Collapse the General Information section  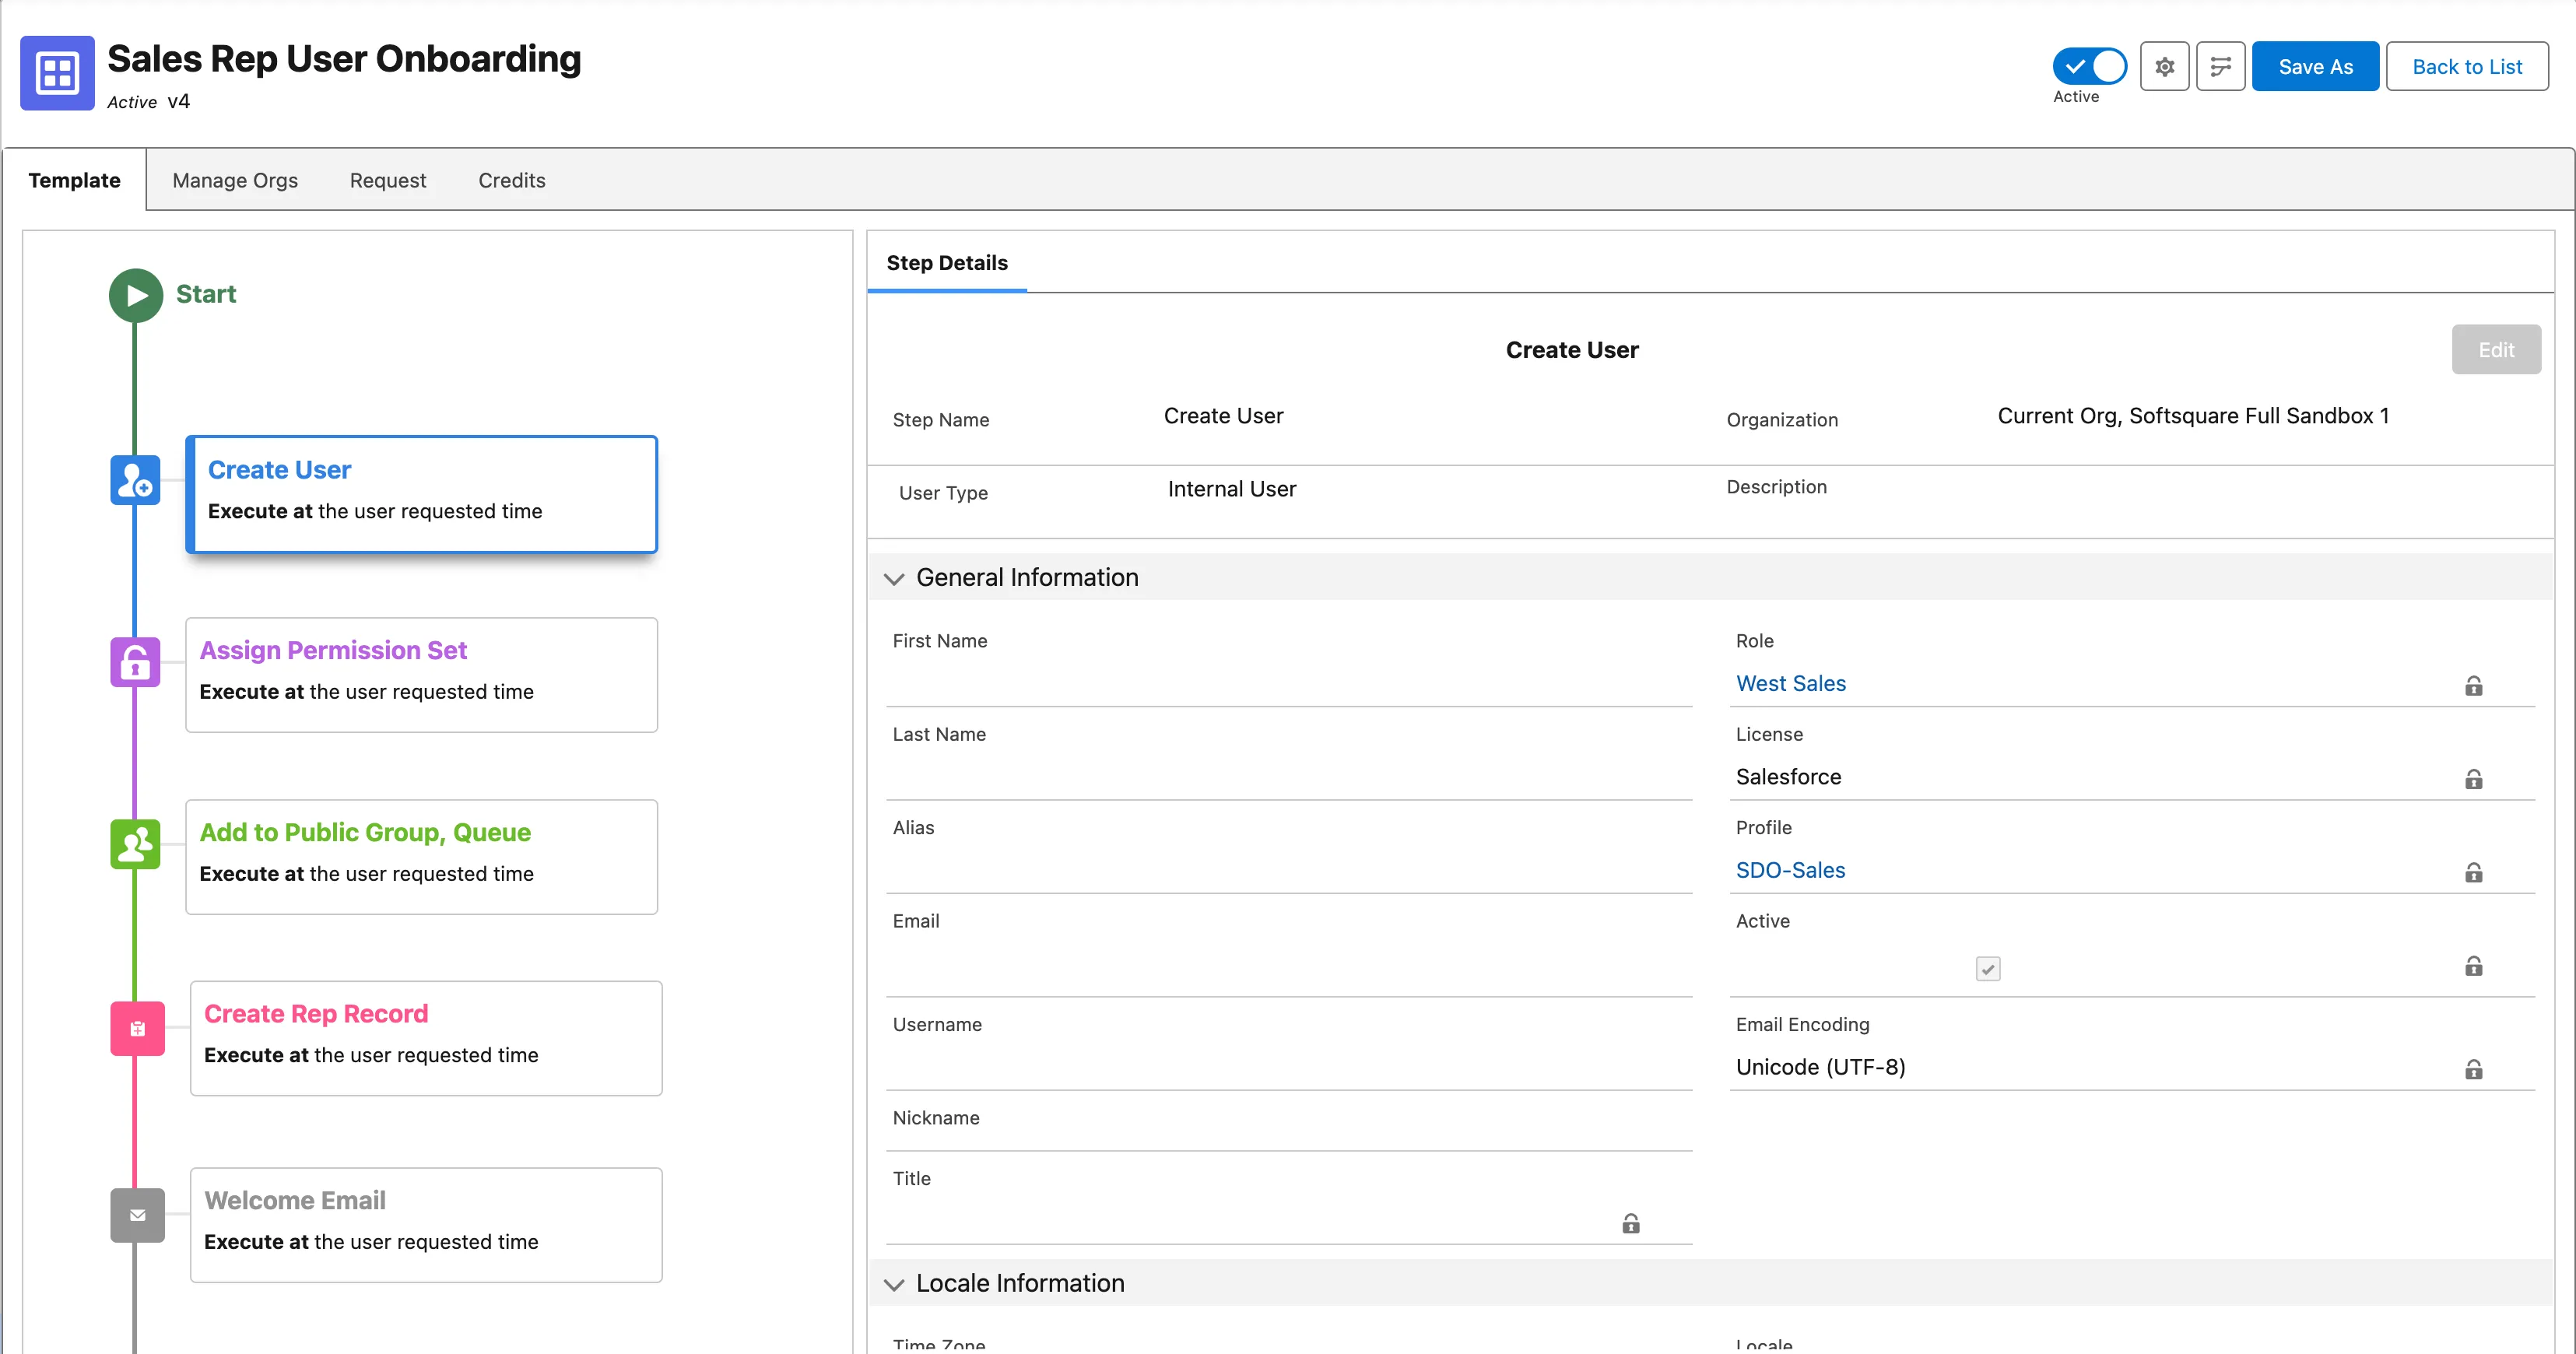894,578
